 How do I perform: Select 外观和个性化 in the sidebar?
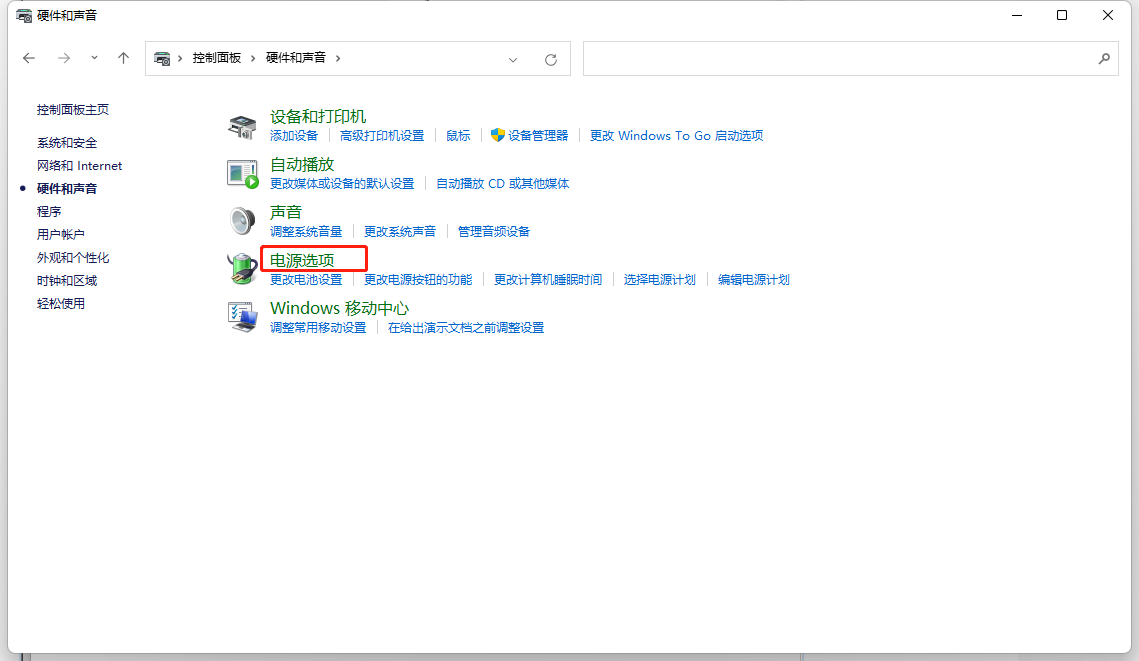(74, 257)
